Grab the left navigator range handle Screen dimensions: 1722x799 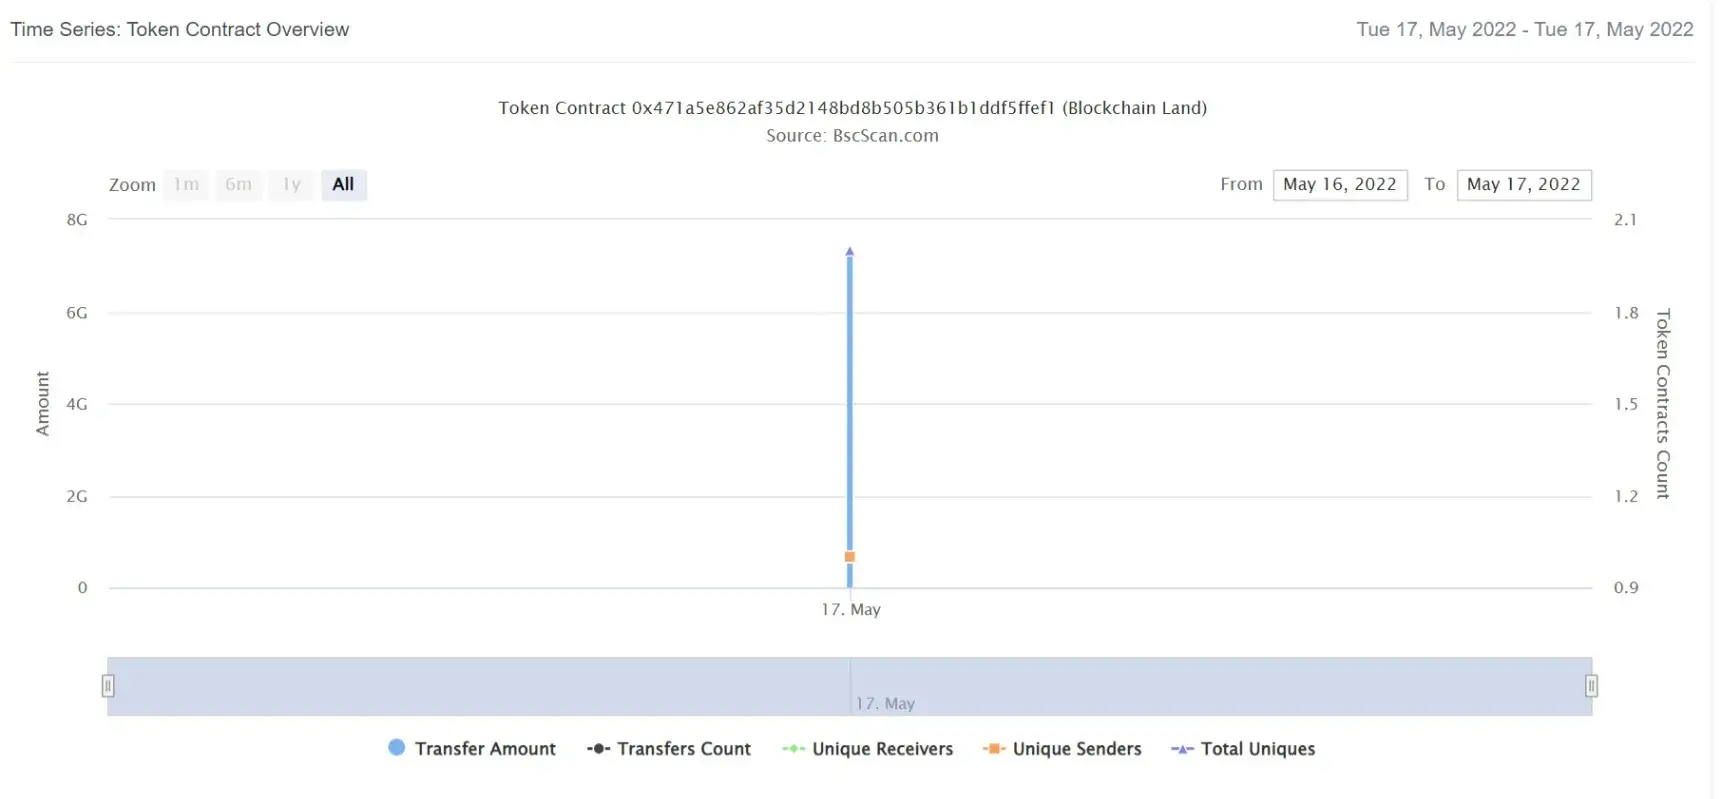(108, 686)
